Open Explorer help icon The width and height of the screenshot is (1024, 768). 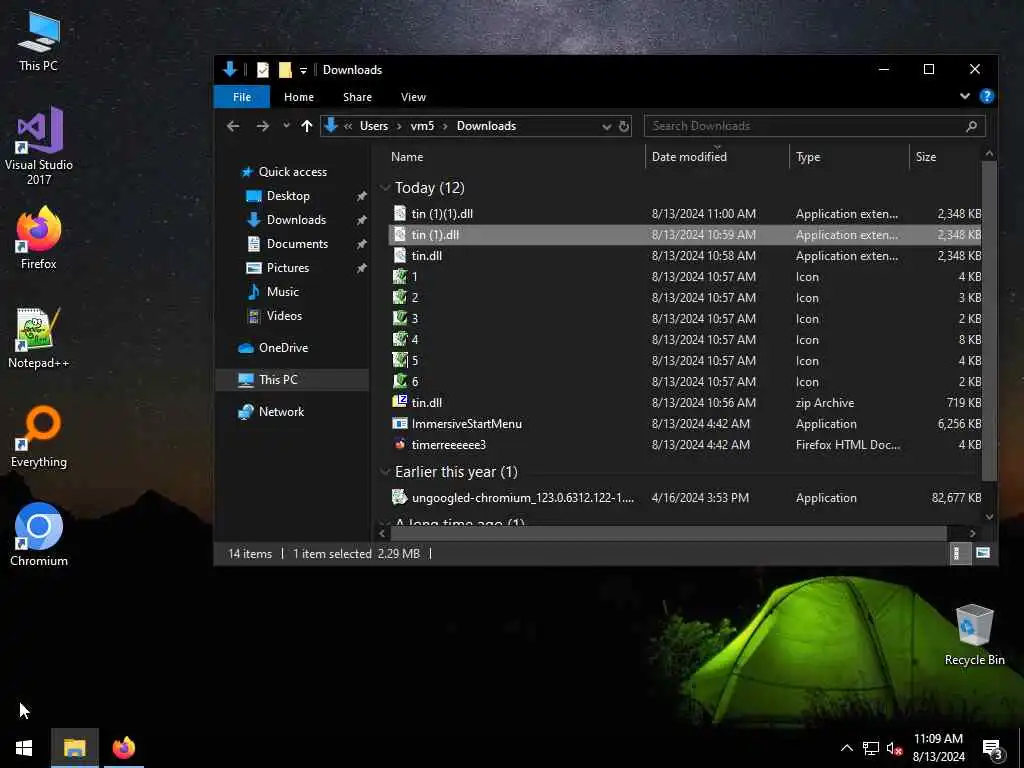point(987,96)
